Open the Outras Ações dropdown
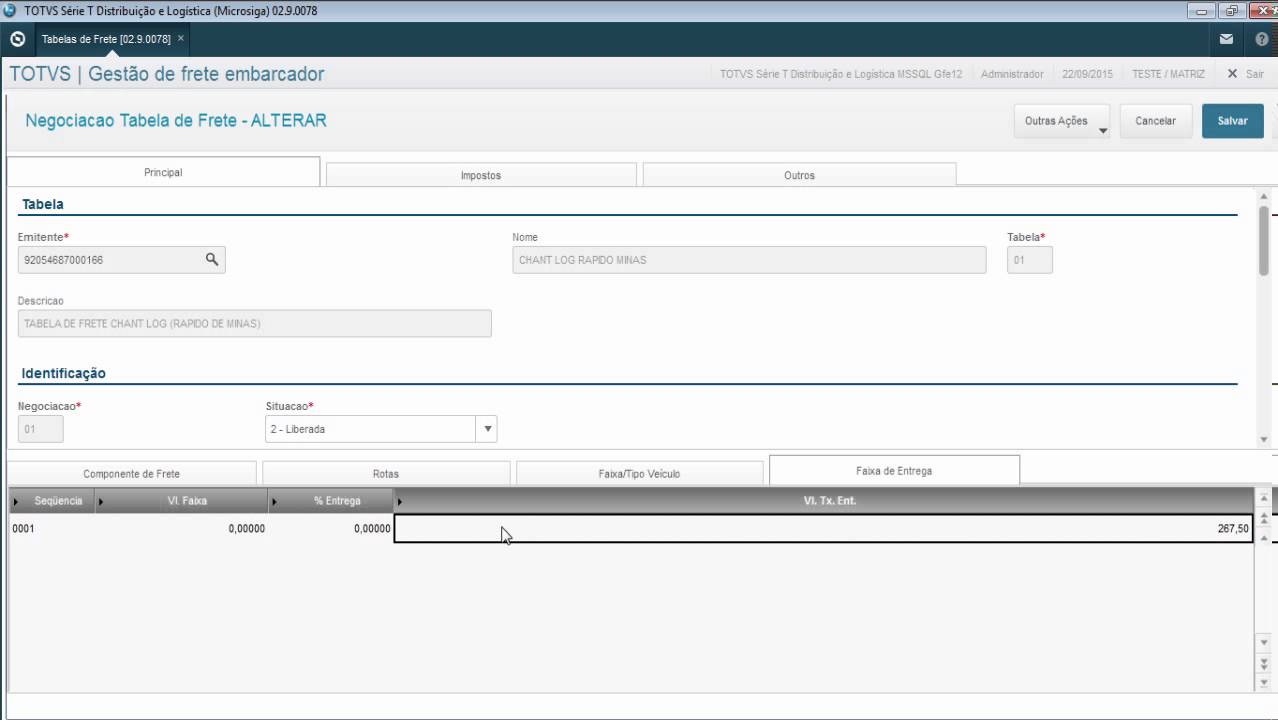This screenshot has width=1278, height=720. click(1063, 121)
